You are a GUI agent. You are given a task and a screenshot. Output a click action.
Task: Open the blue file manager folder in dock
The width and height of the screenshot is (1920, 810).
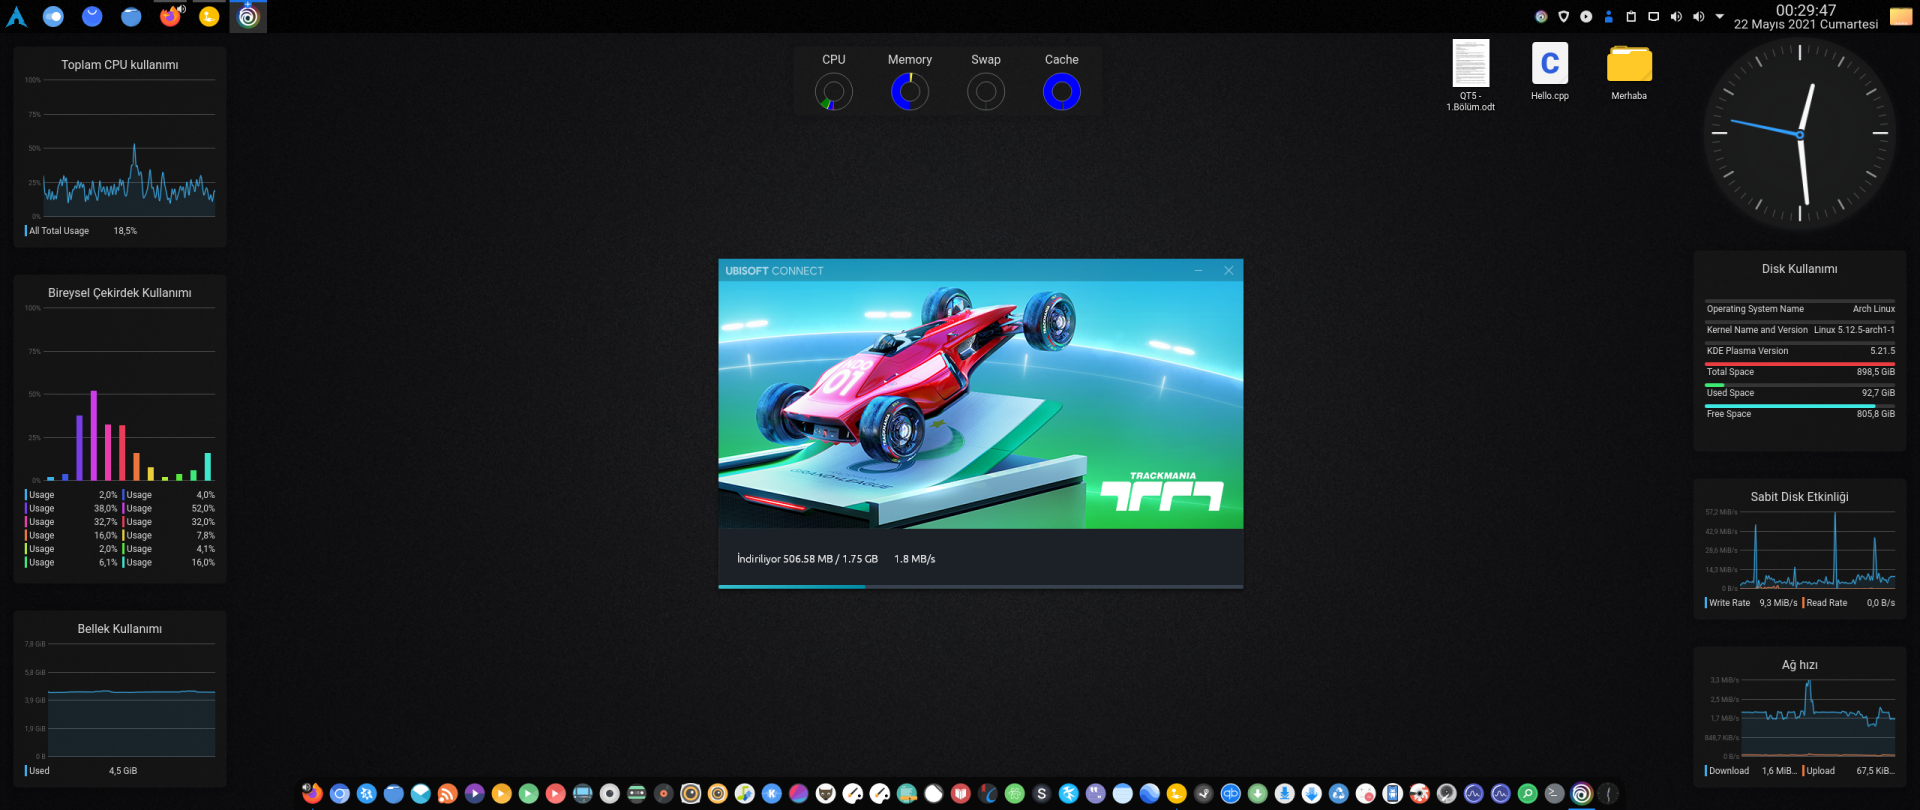(394, 794)
